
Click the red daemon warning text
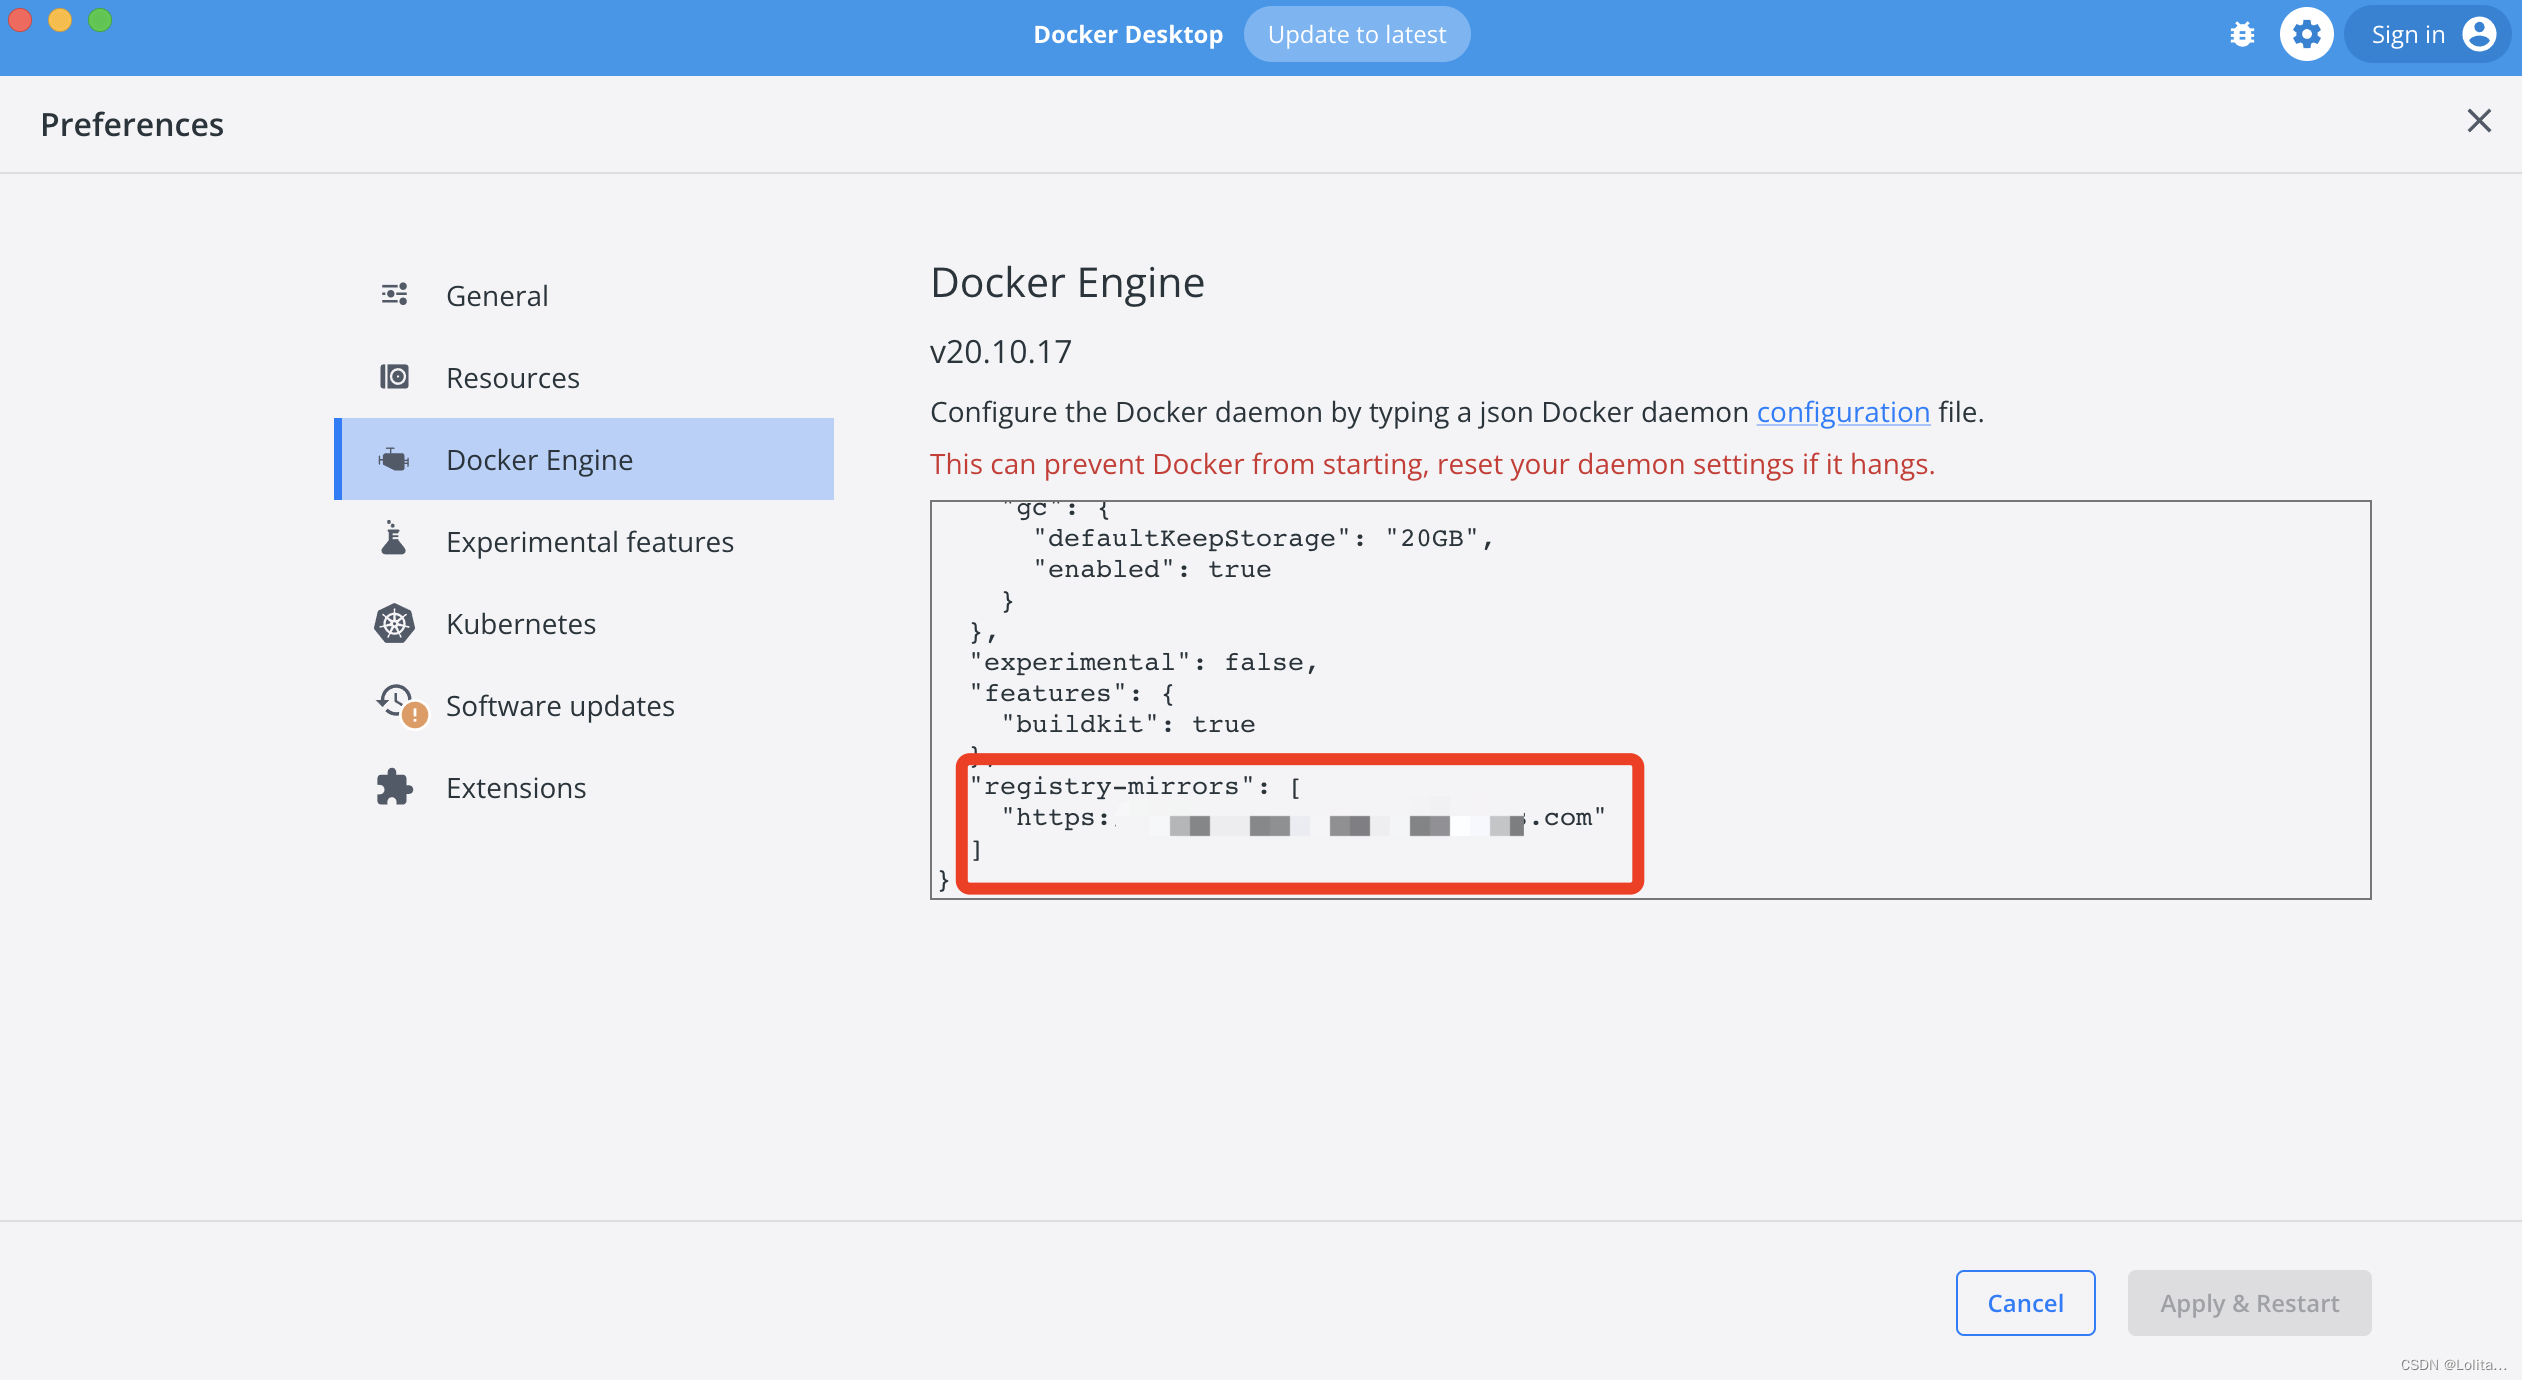1432,464
